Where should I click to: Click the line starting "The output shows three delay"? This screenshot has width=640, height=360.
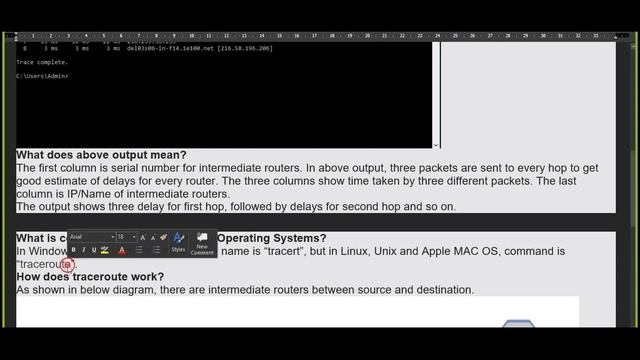point(236,207)
